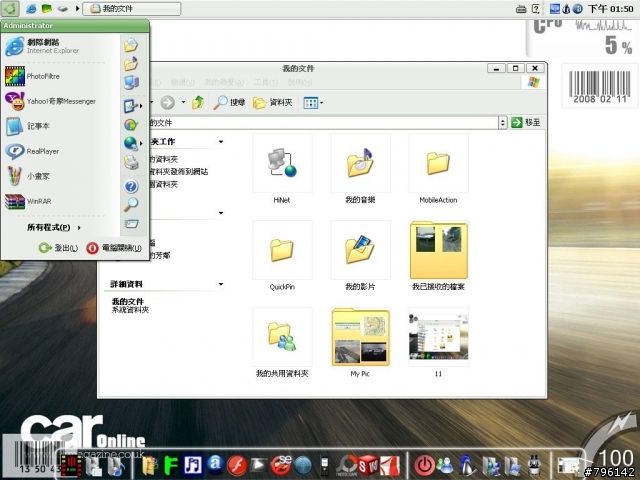The image size is (640, 480).
Task: Click the green F icon in the dock
Action: coord(170,466)
